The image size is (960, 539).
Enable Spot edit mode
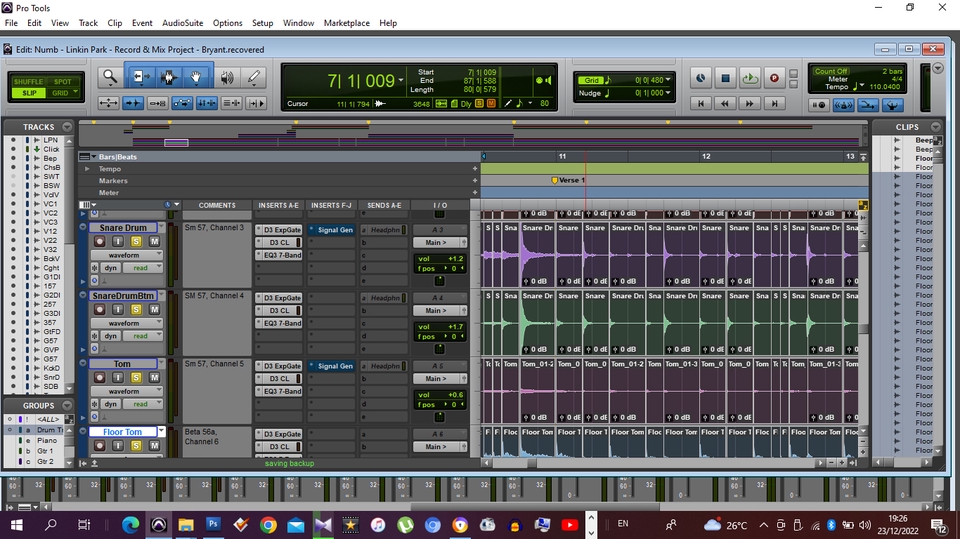[62, 81]
